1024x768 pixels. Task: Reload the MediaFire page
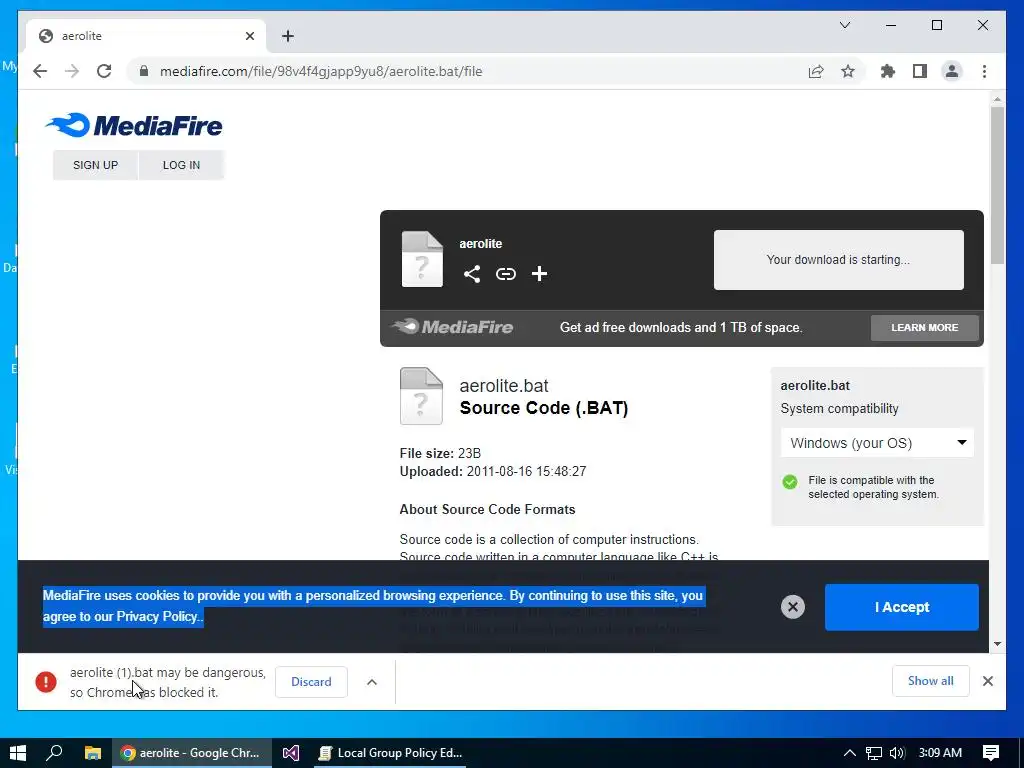[x=104, y=71]
